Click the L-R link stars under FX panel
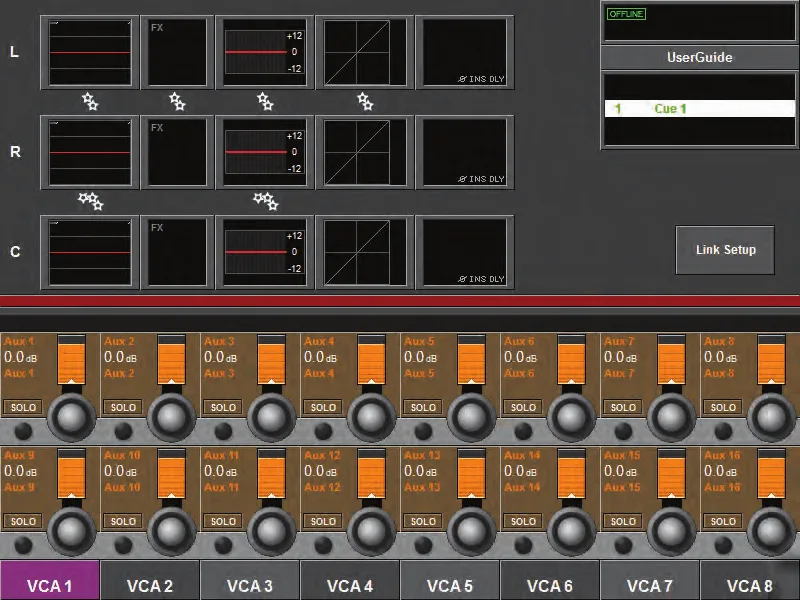Viewport: 800px width, 600px height. [177, 101]
